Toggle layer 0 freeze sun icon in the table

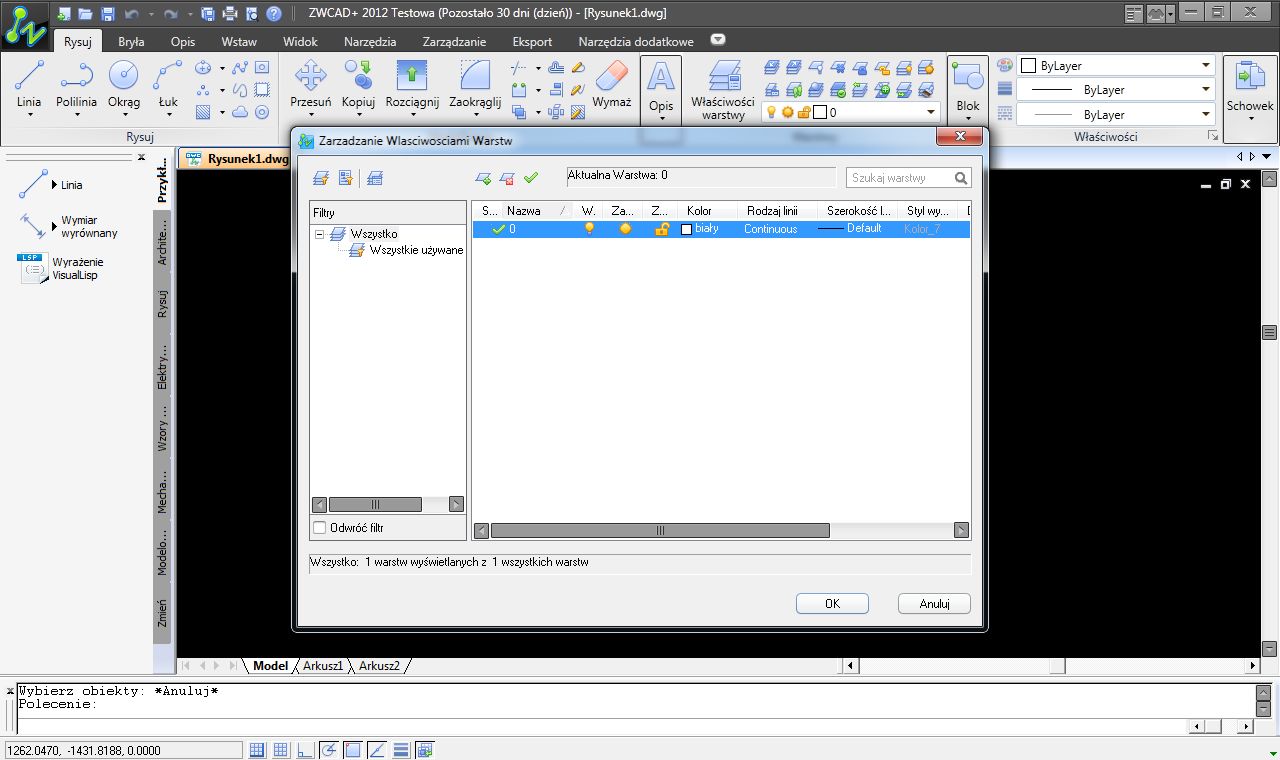coord(626,229)
